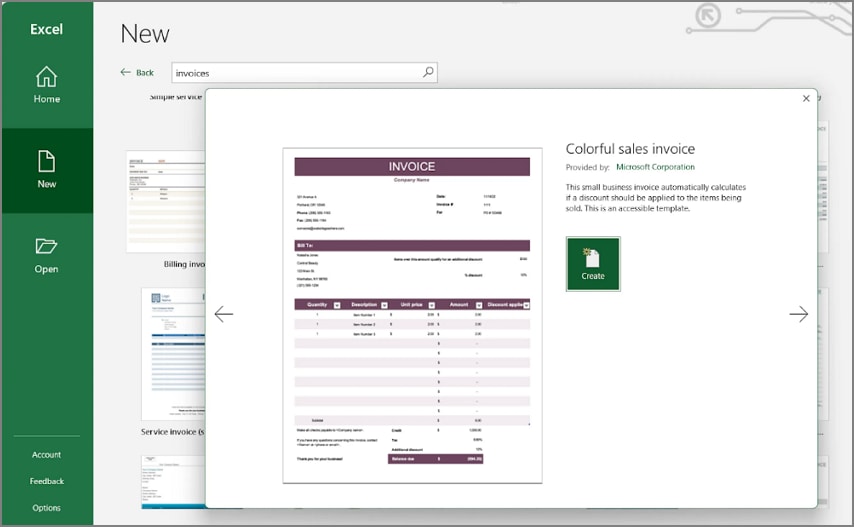The image size is (854, 527).
Task: Go to the Open page in the sidebar
Action: [46, 255]
